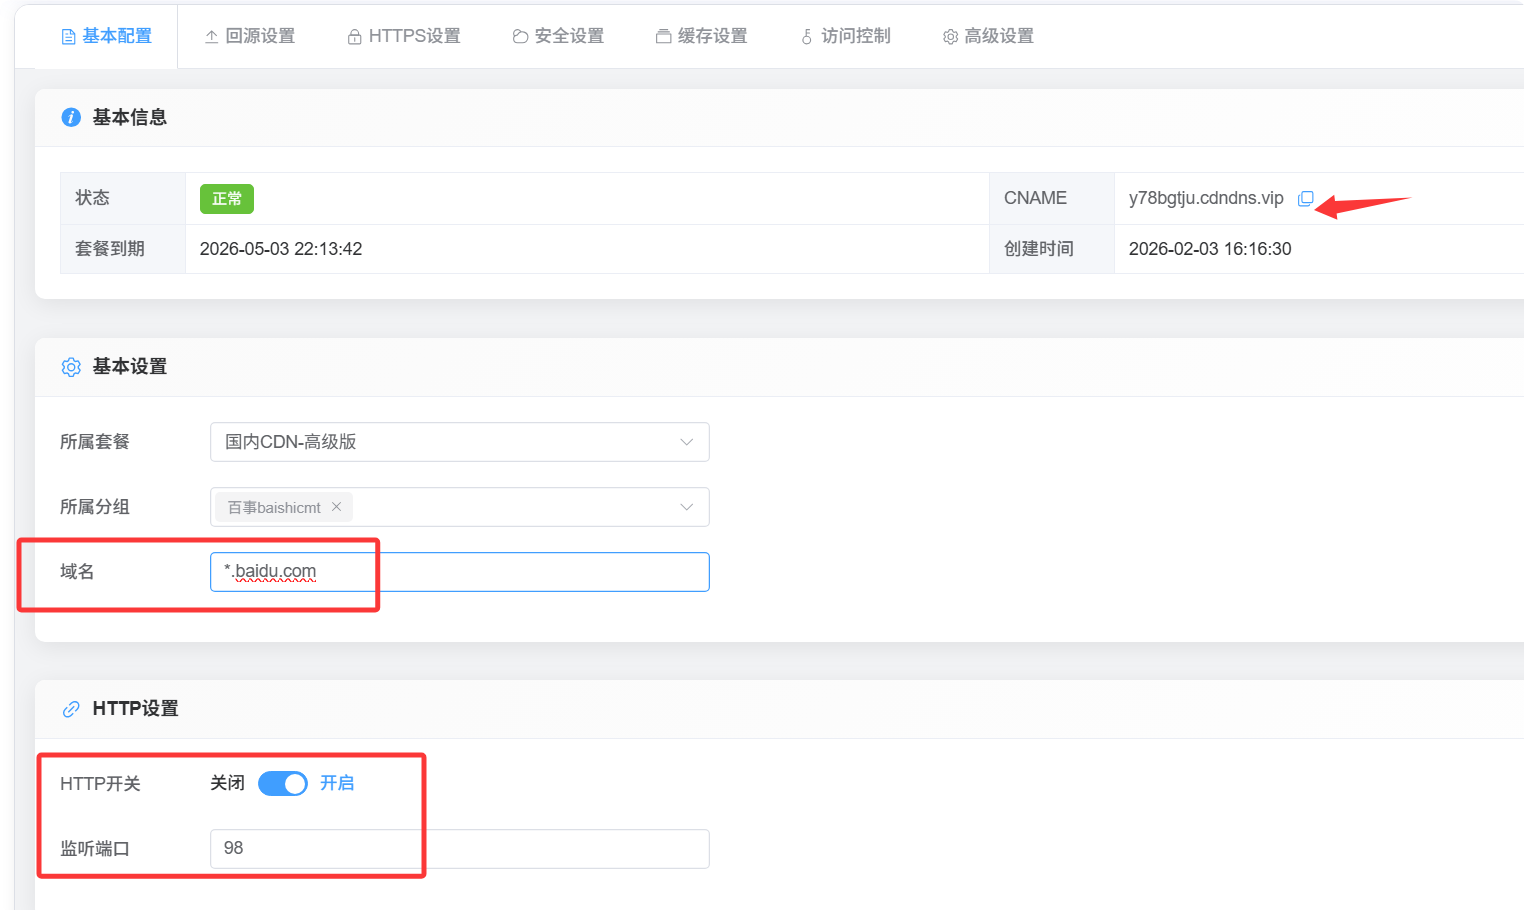1524x910 pixels.
Task: Click the link icon beside HTTP设置
Action: point(70,708)
